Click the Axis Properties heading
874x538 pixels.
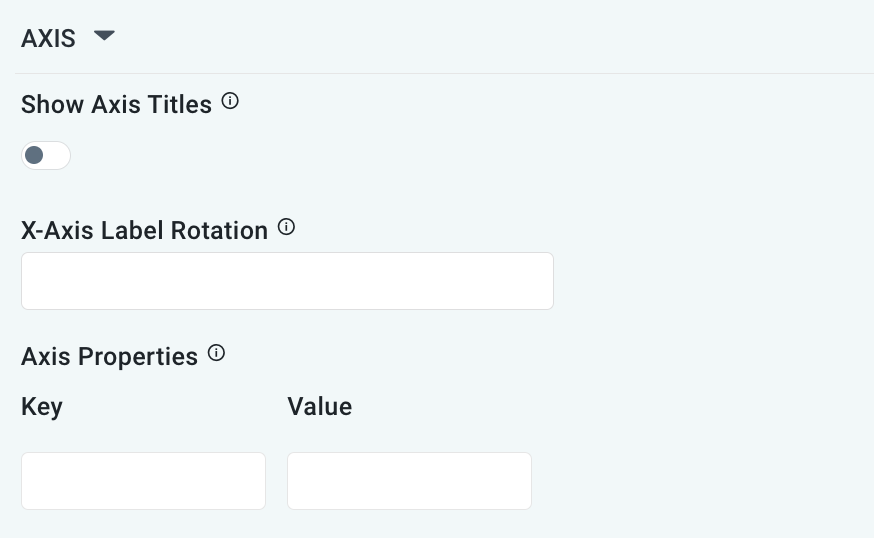(109, 356)
